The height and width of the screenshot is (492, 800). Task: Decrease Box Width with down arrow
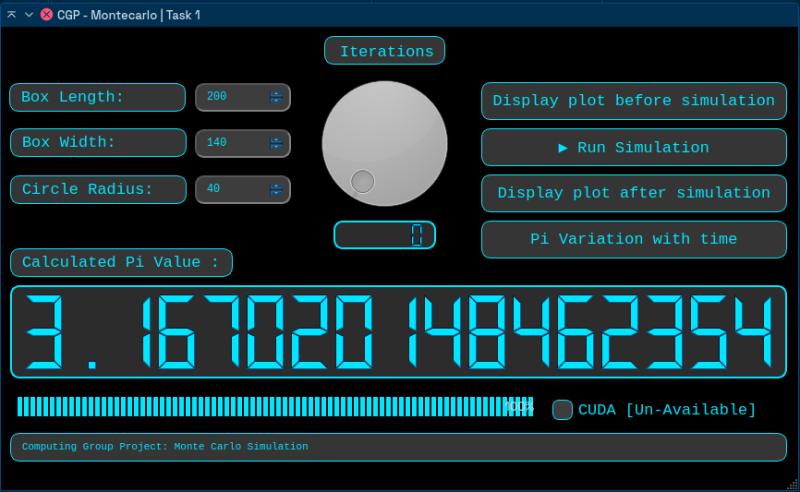[276, 146]
